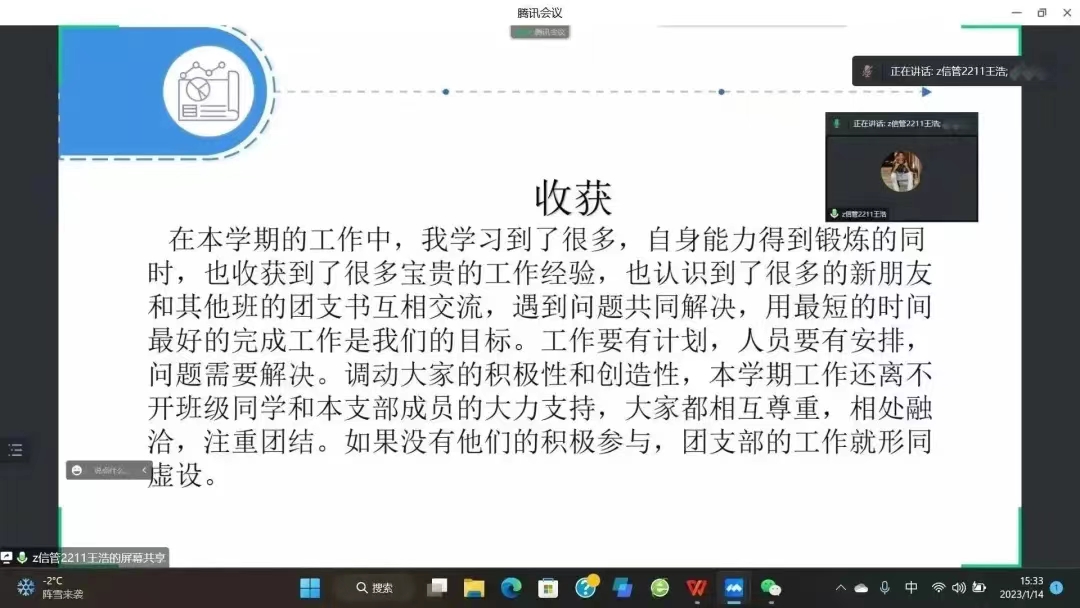Open WeChat from the taskbar

click(771, 587)
